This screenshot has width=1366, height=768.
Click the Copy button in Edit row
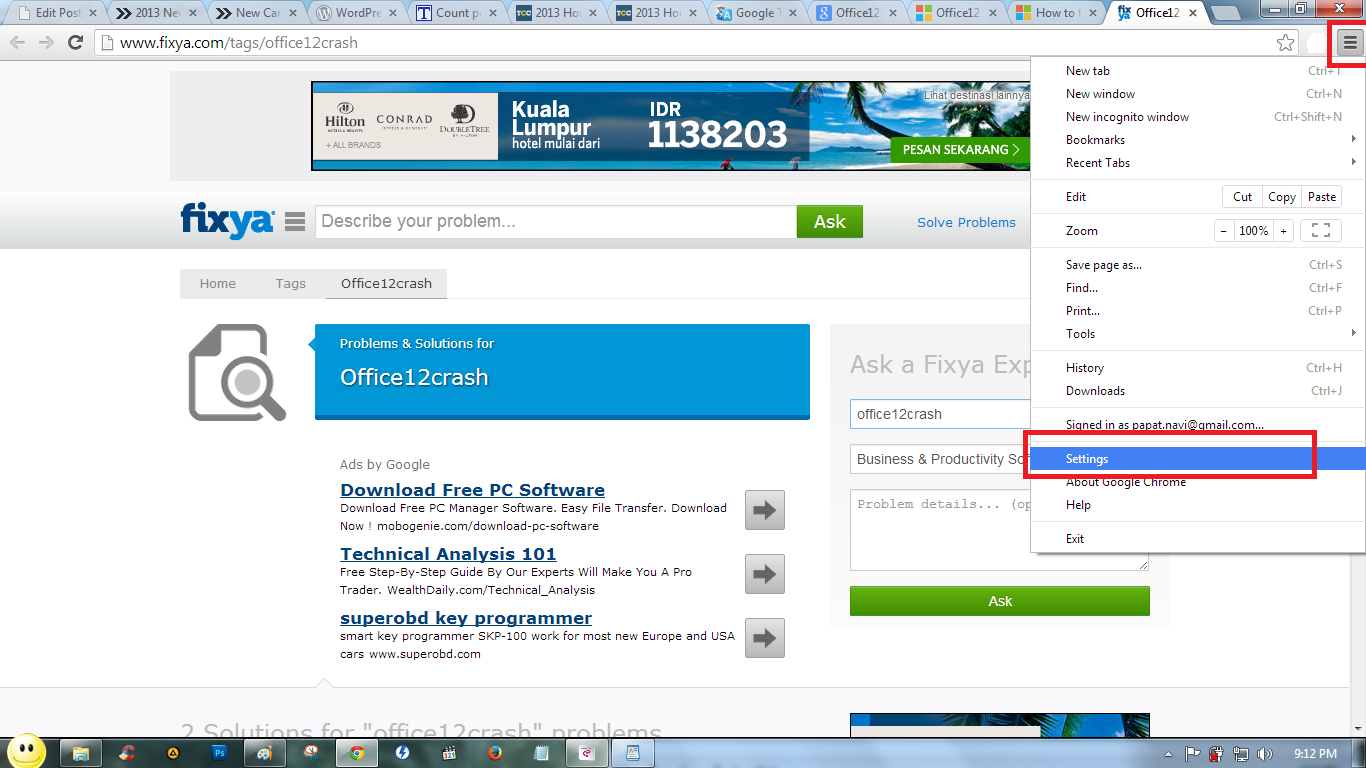[1281, 197]
